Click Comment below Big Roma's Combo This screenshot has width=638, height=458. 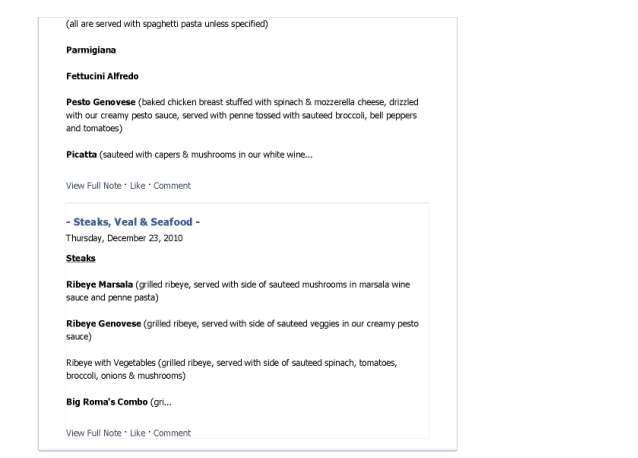[172, 433]
